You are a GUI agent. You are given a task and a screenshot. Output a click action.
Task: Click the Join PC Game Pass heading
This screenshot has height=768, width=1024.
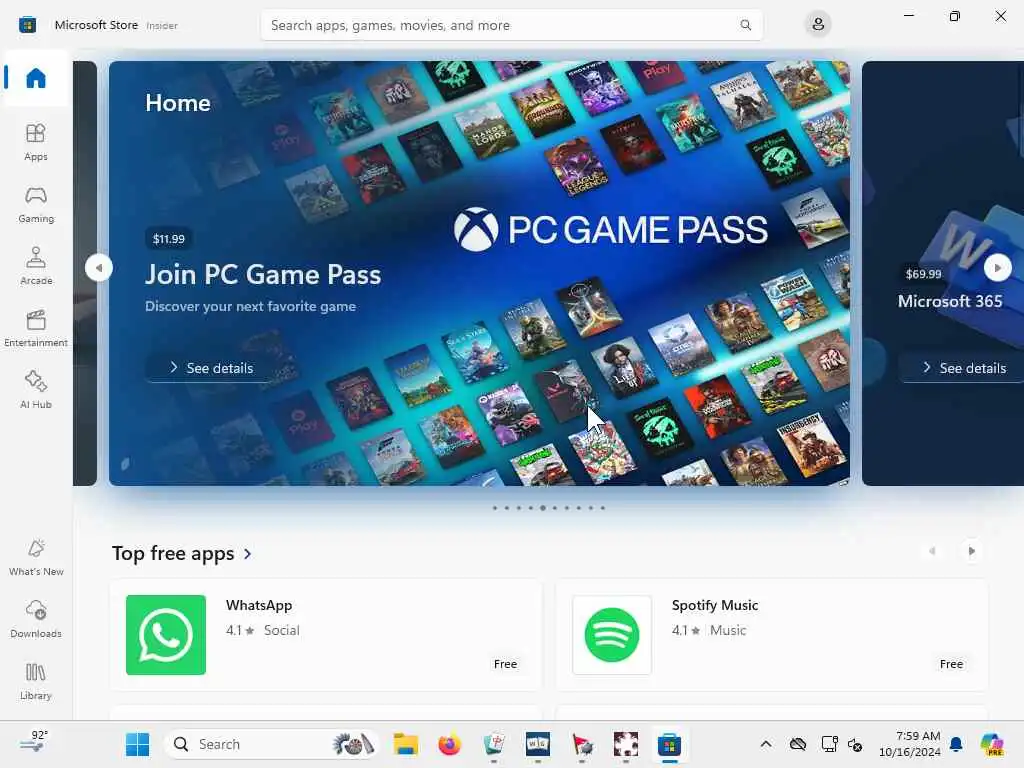coord(263,275)
